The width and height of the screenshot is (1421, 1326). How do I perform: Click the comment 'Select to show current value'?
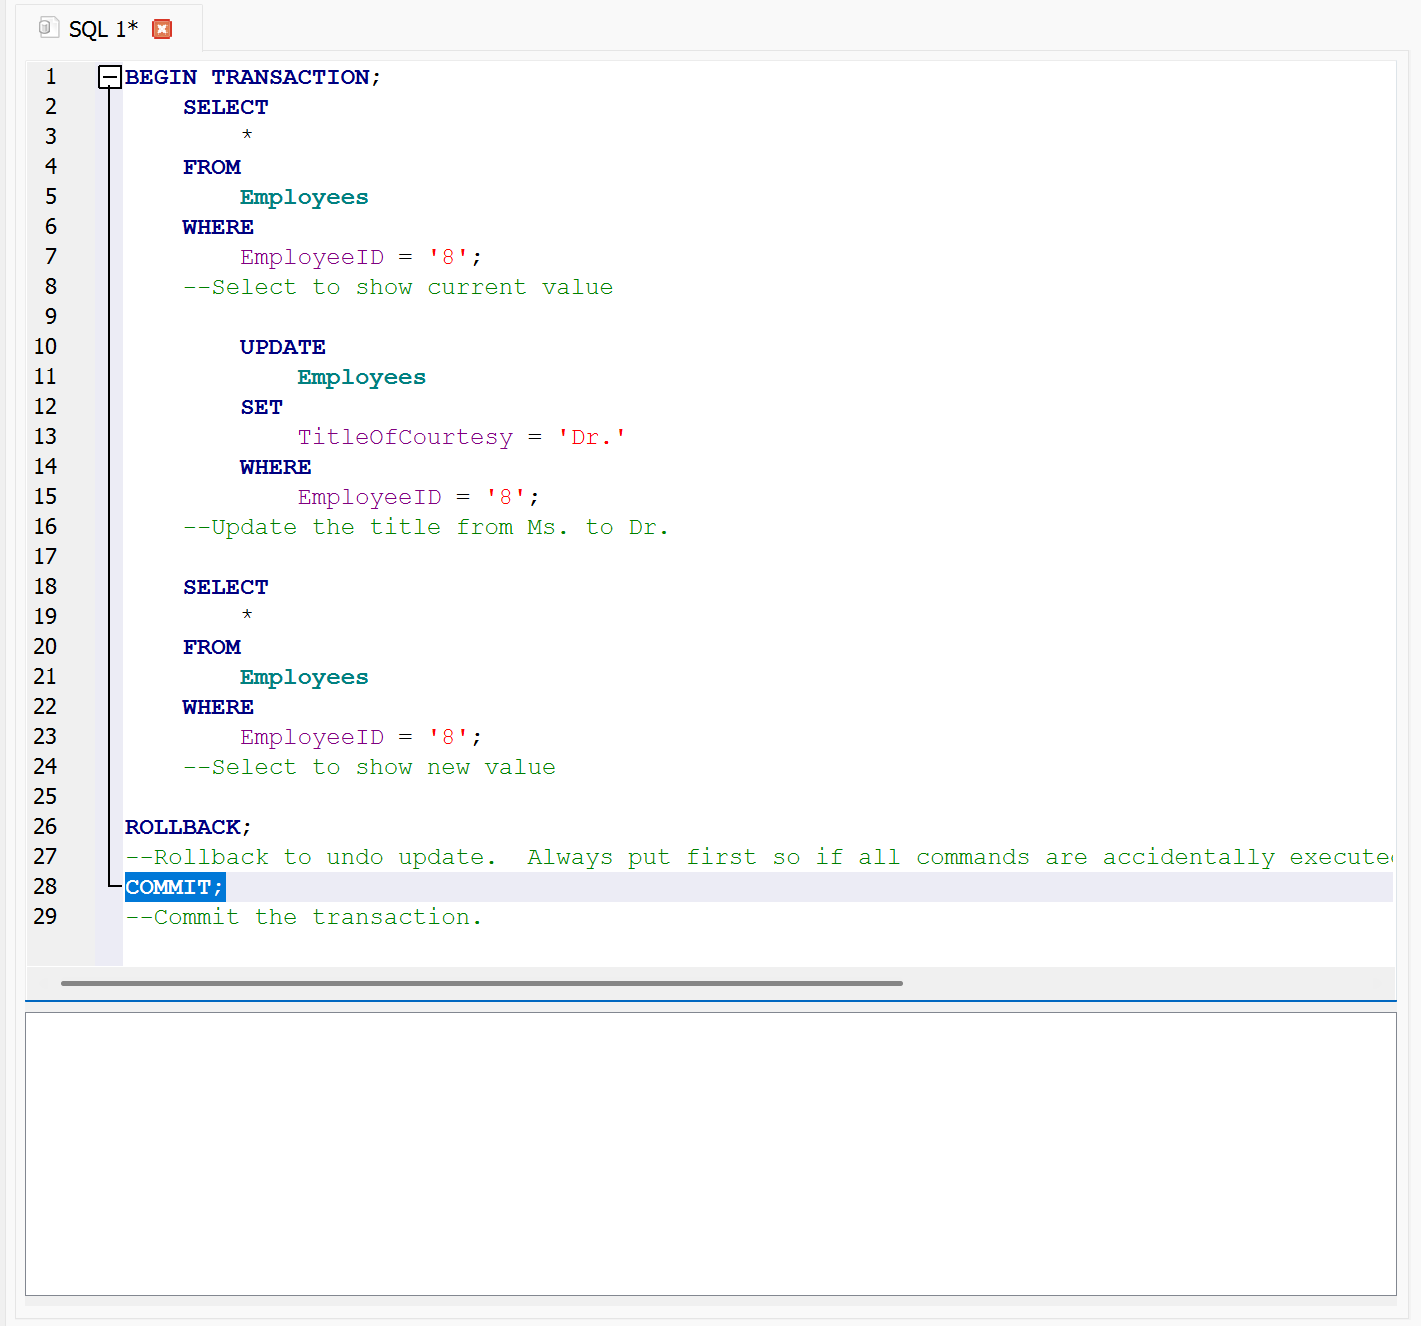point(398,287)
